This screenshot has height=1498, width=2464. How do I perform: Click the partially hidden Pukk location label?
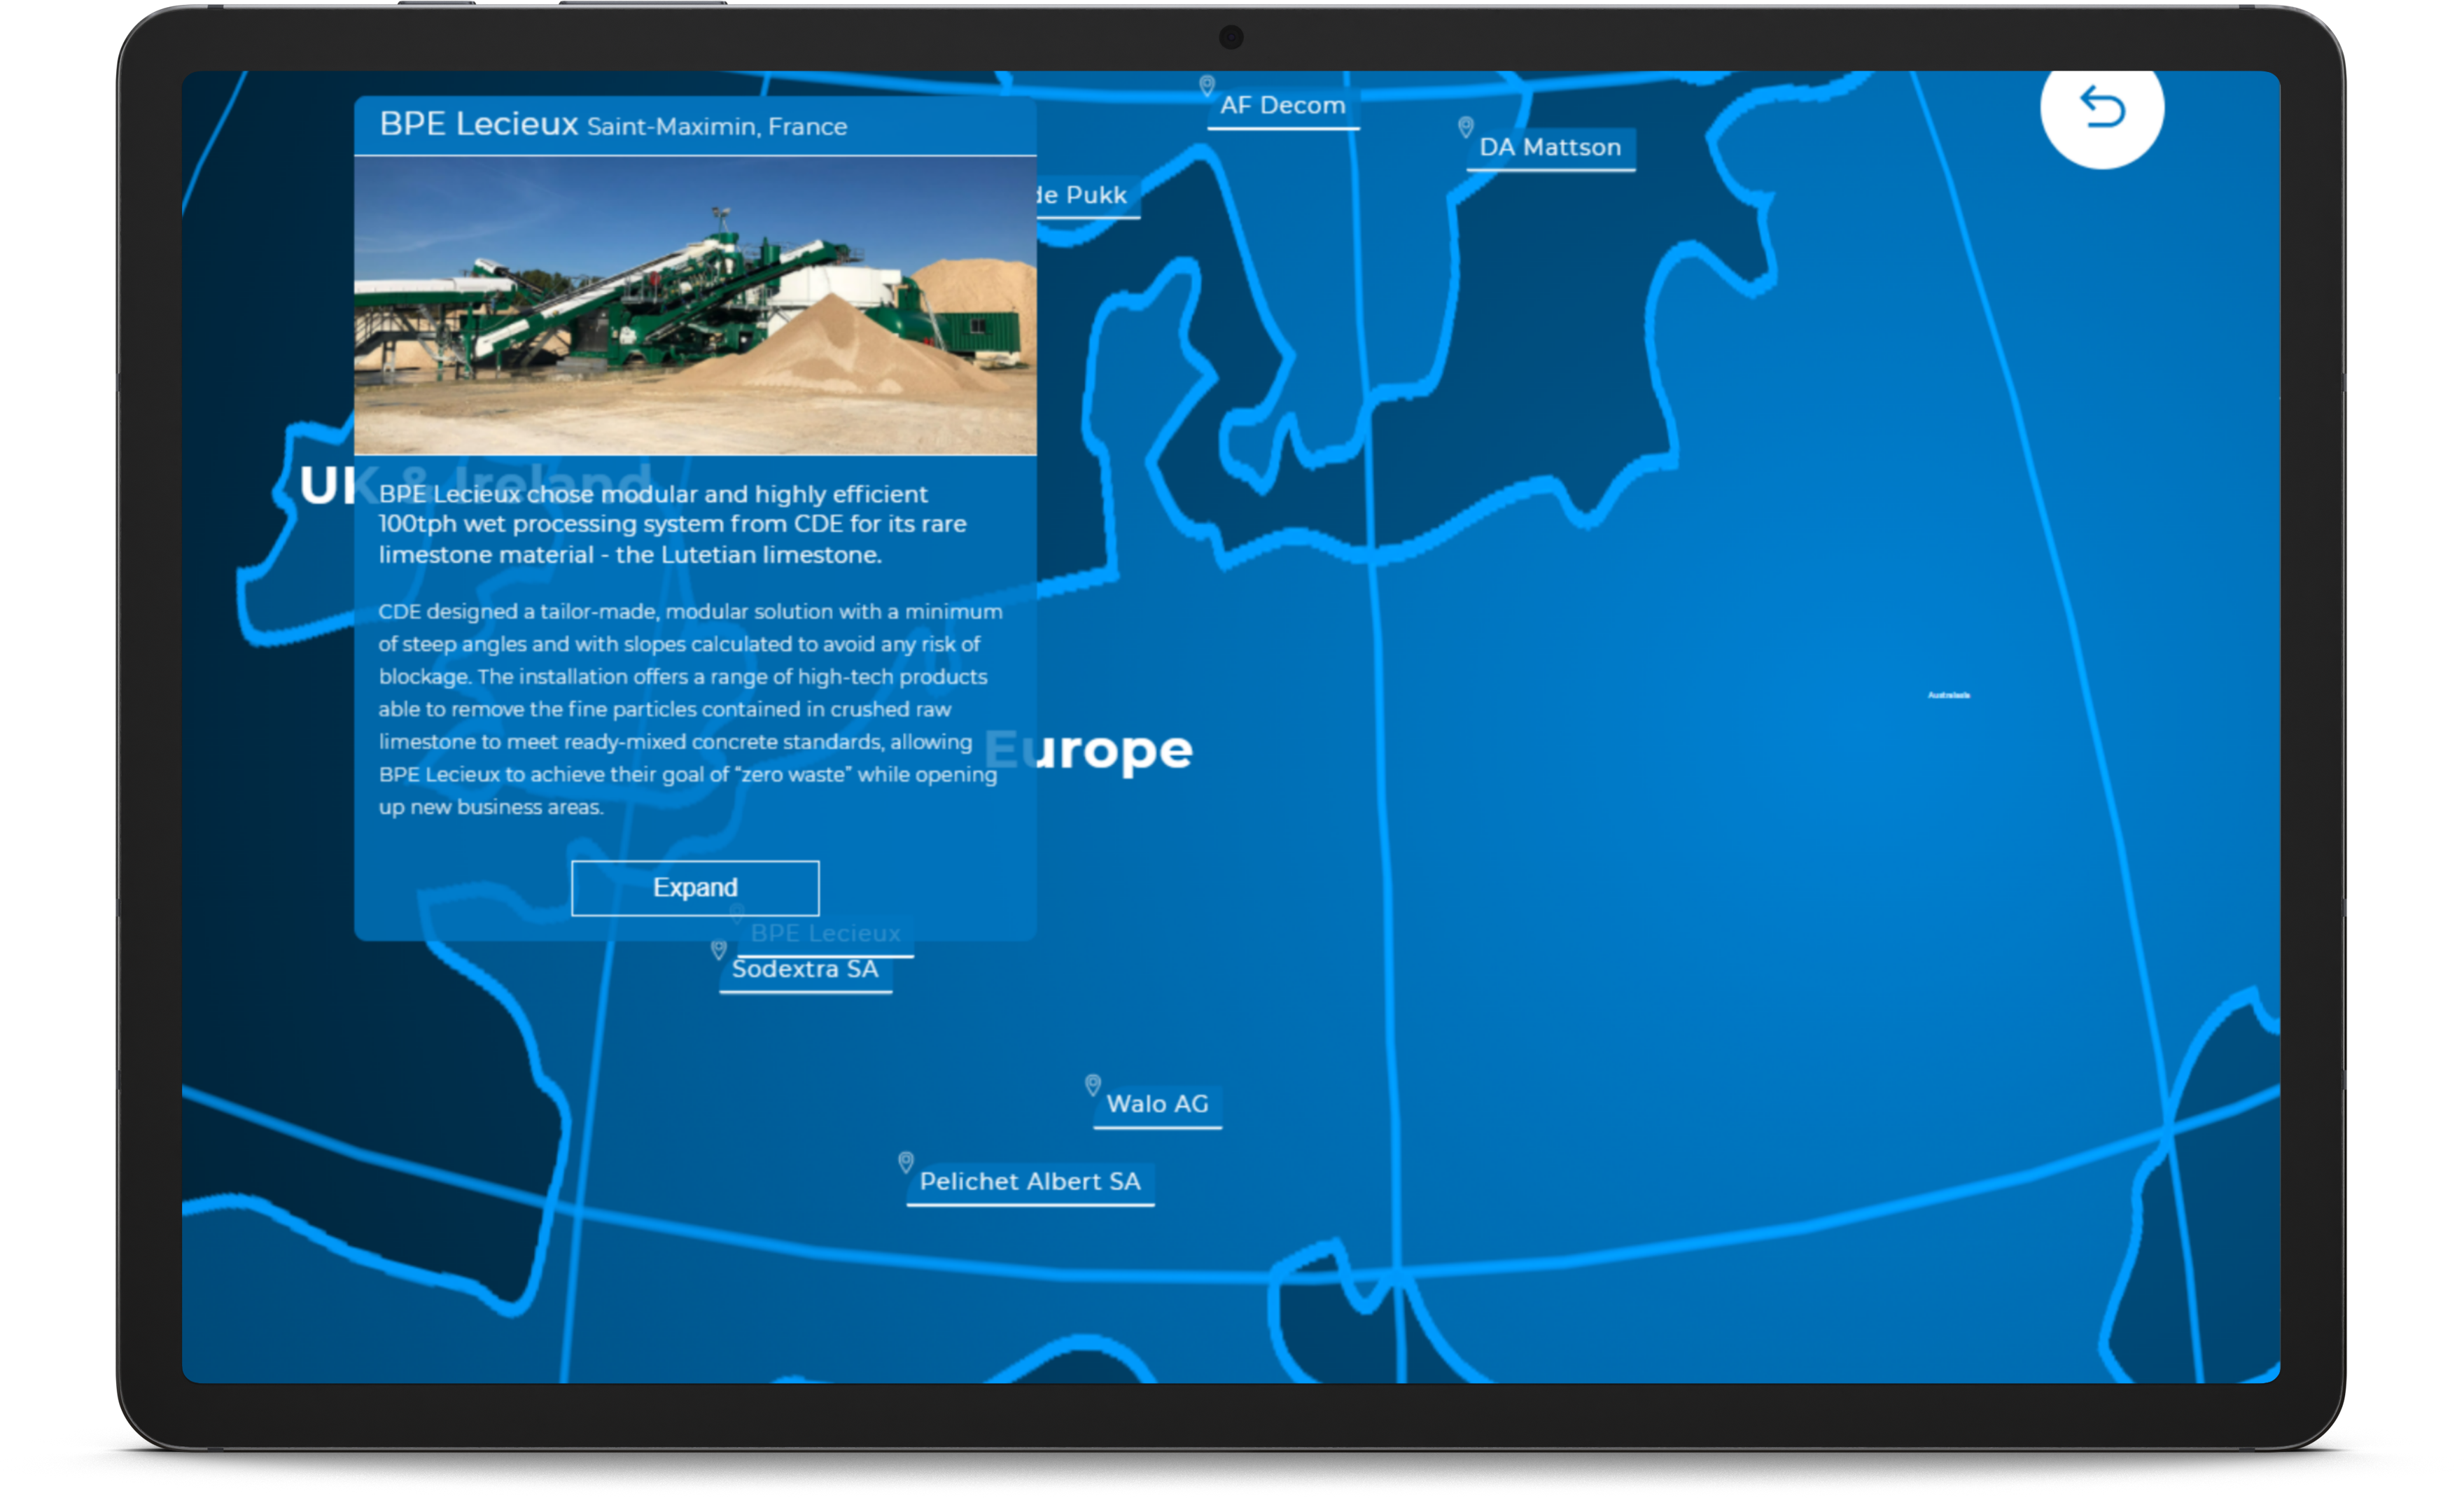click(x=1088, y=195)
